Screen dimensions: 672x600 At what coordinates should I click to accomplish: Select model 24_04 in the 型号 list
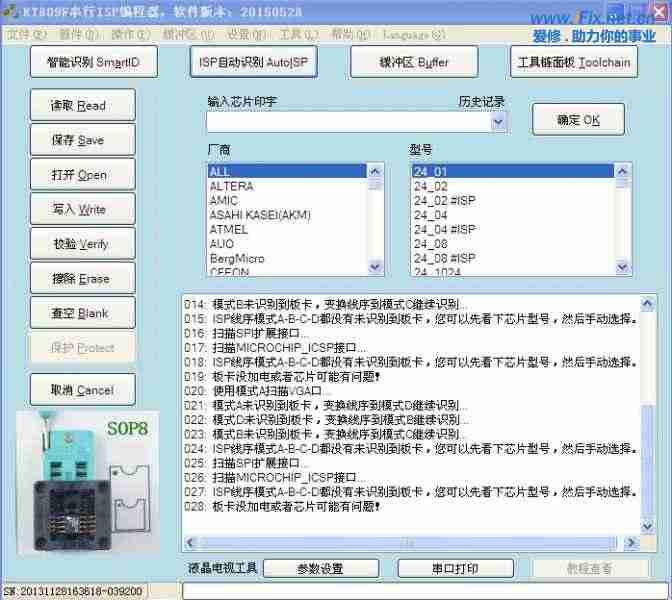(513, 215)
